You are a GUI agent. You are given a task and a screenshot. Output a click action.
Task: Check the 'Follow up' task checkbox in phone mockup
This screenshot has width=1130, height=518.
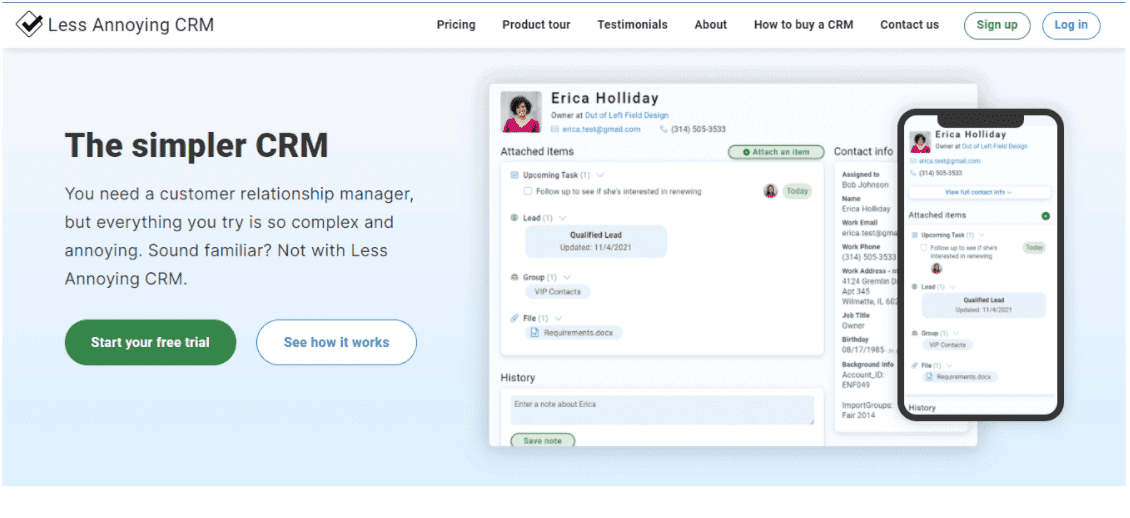[924, 248]
